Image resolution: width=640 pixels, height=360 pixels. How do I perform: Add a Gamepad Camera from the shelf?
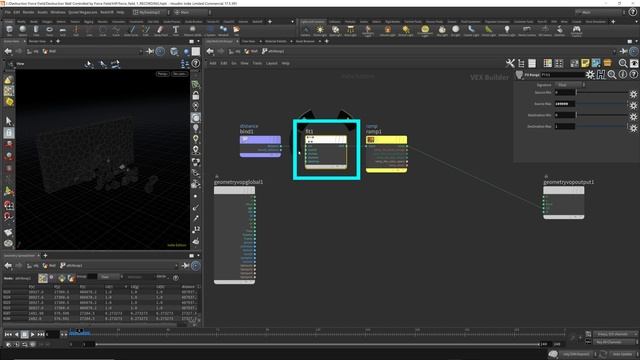point(576,30)
